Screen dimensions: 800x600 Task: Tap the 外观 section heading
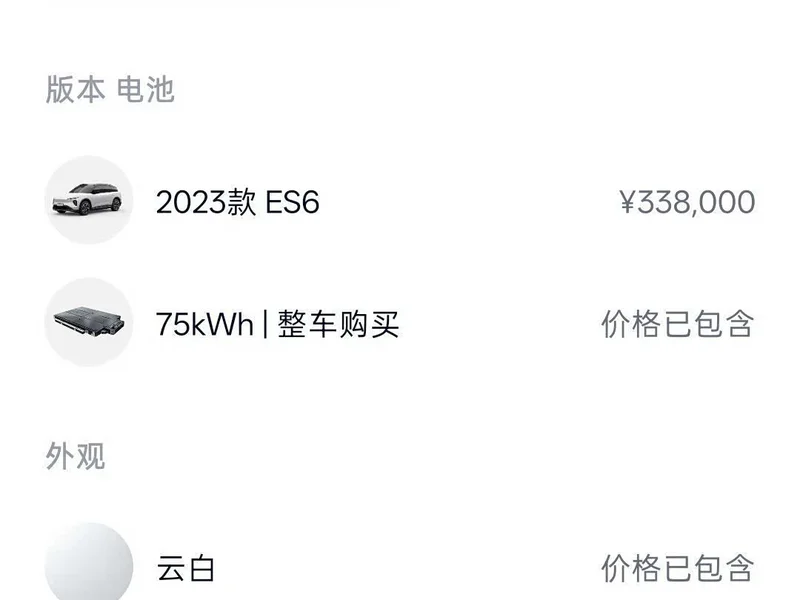tap(76, 456)
